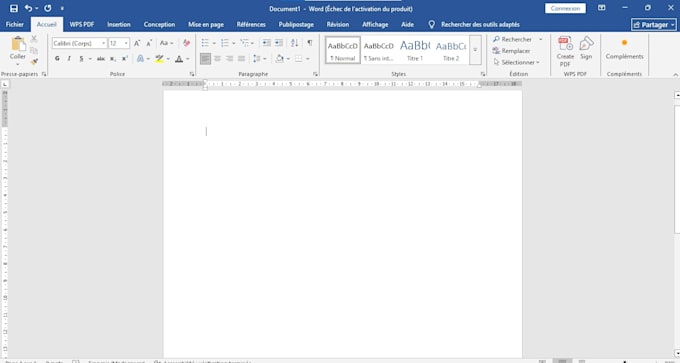Click the Redo/Repeat icon
This screenshot has width=680, height=363.
(x=48, y=8)
